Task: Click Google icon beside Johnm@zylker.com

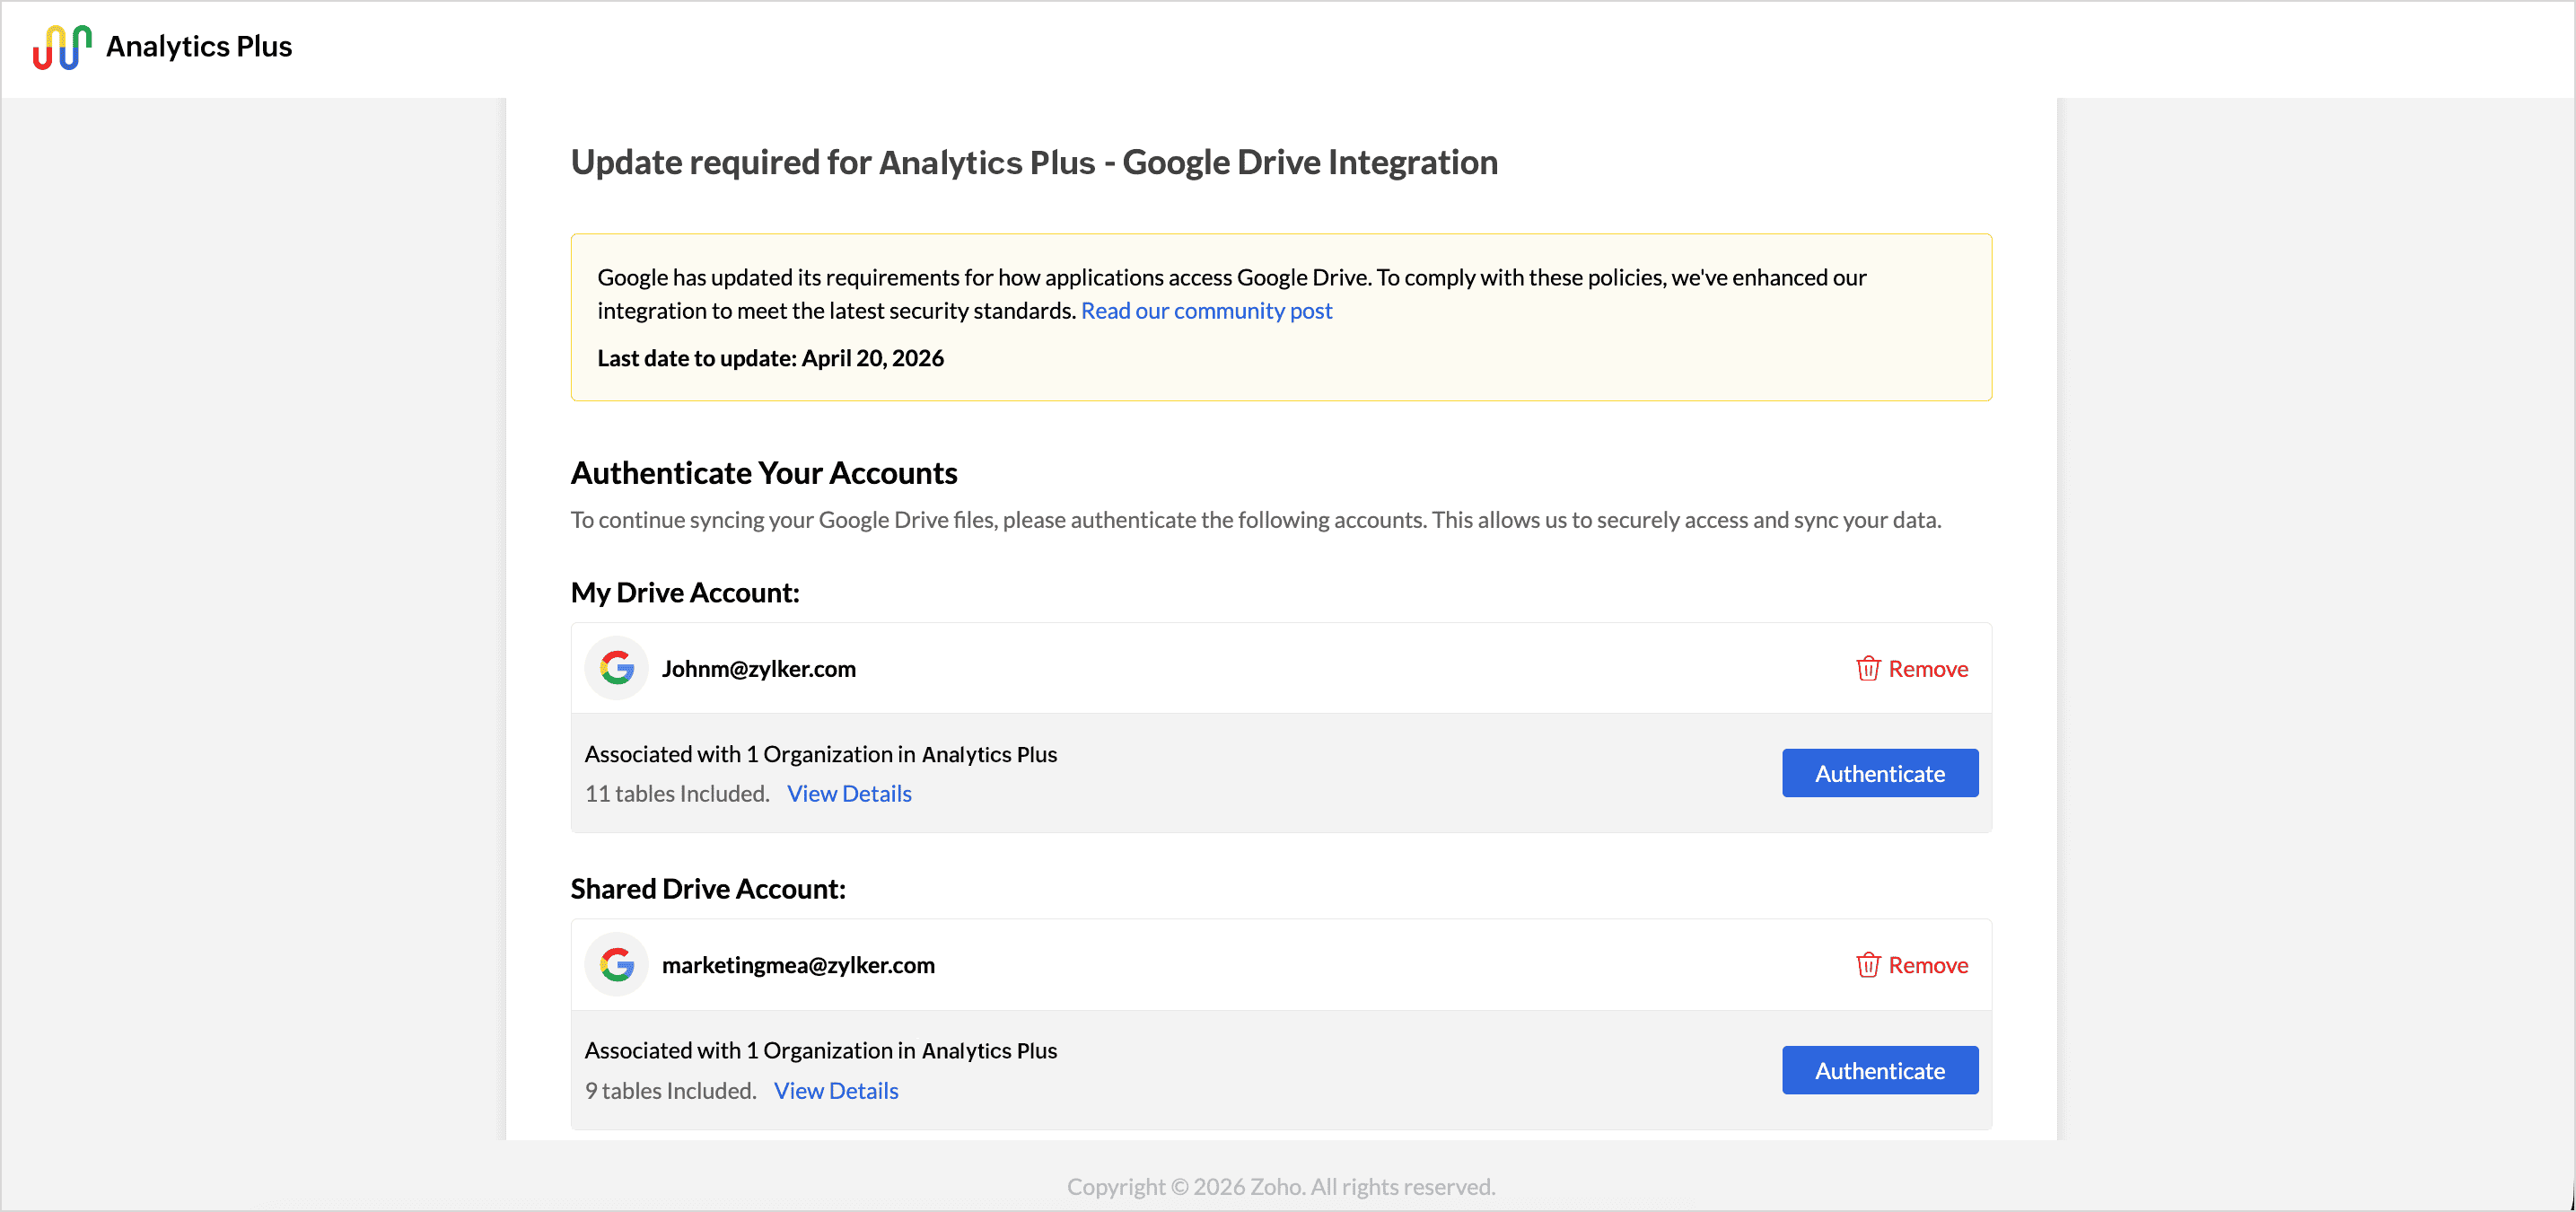Action: [x=617, y=668]
